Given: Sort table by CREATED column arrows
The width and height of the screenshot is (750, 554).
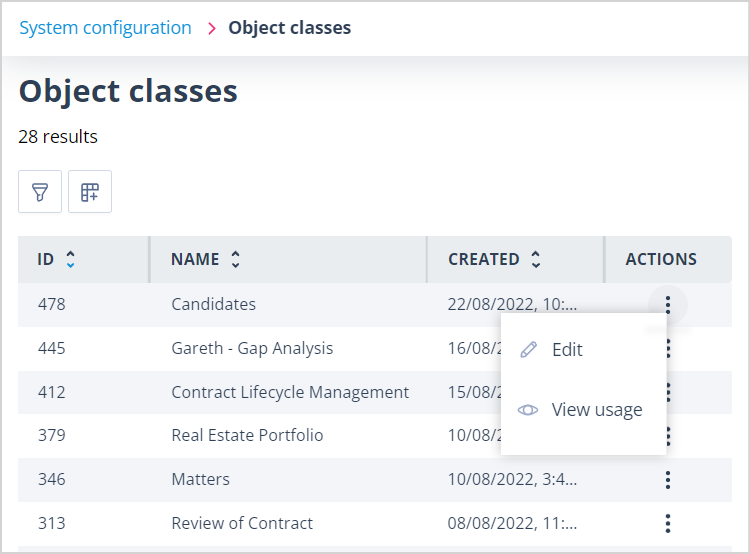Looking at the screenshot, I should coord(536,259).
